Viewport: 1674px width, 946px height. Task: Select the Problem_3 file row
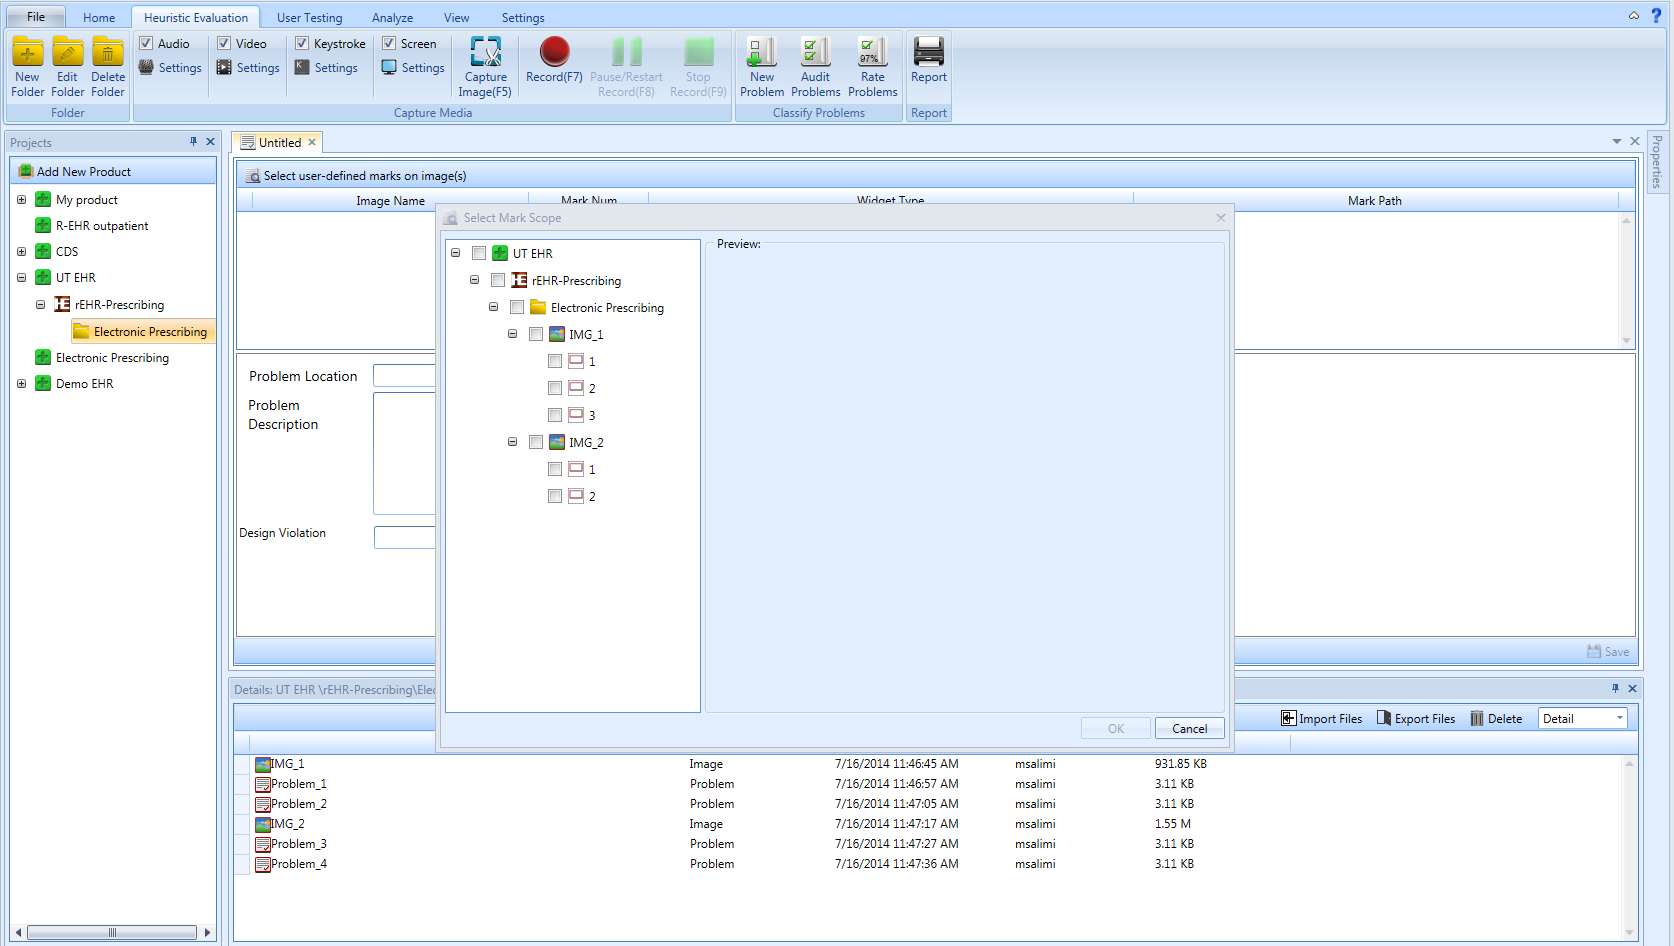tap(298, 844)
